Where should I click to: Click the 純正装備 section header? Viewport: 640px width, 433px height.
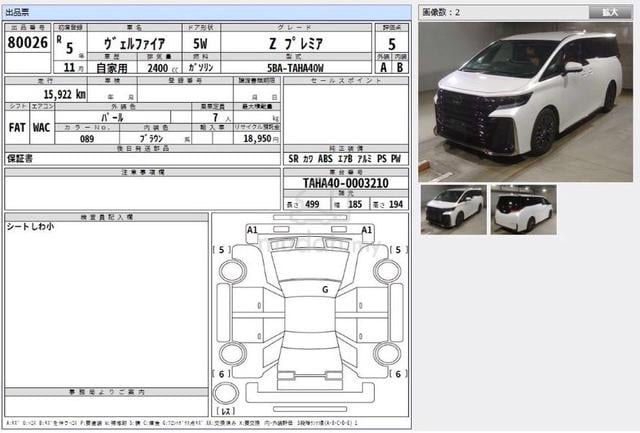[346, 149]
